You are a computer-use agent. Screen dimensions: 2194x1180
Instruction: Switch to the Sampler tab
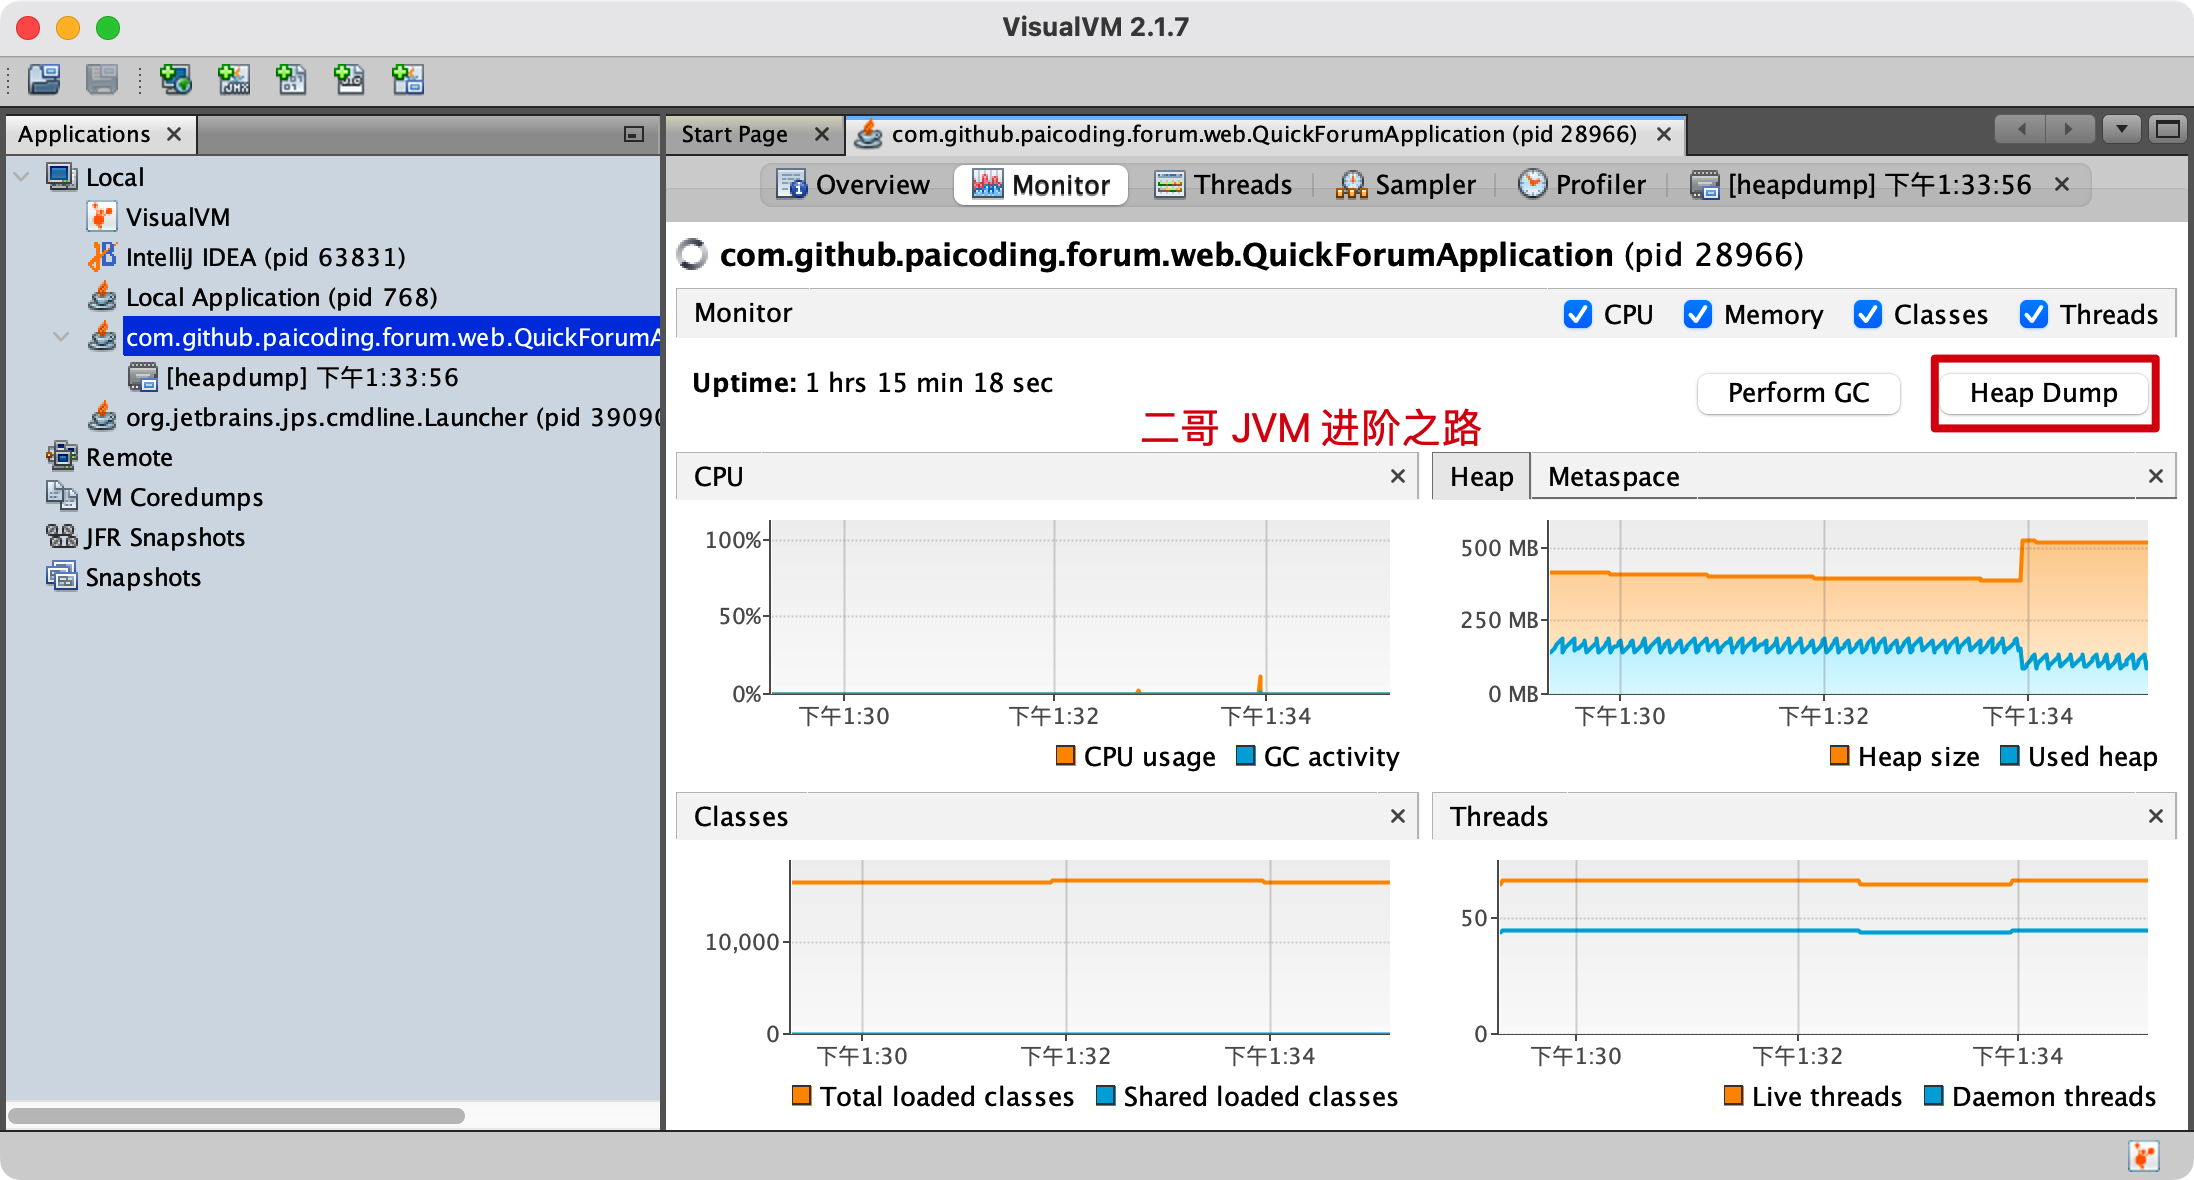1406,185
